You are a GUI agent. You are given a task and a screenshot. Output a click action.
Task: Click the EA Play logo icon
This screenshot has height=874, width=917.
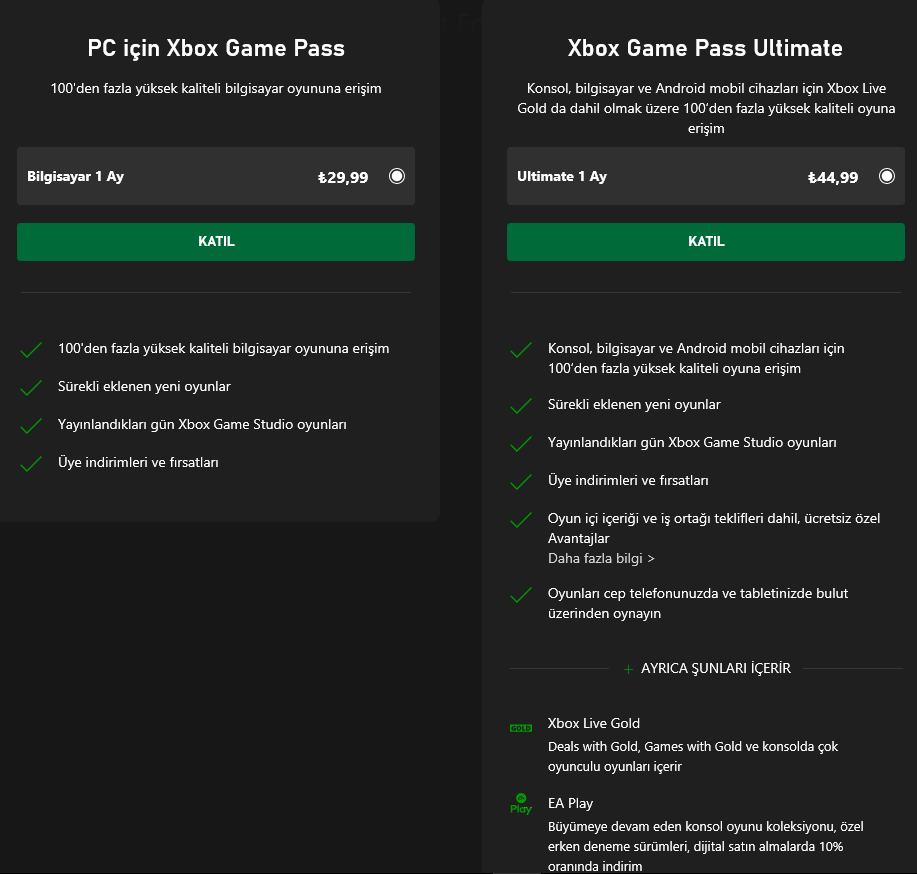(x=521, y=804)
